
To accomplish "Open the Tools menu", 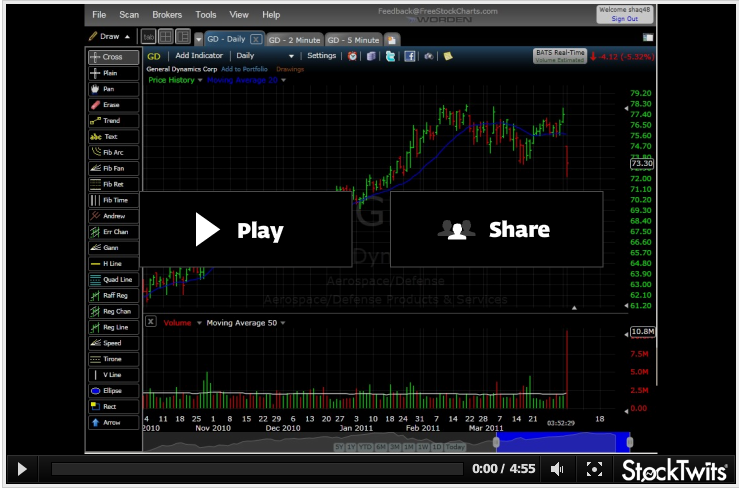I will (x=206, y=15).
